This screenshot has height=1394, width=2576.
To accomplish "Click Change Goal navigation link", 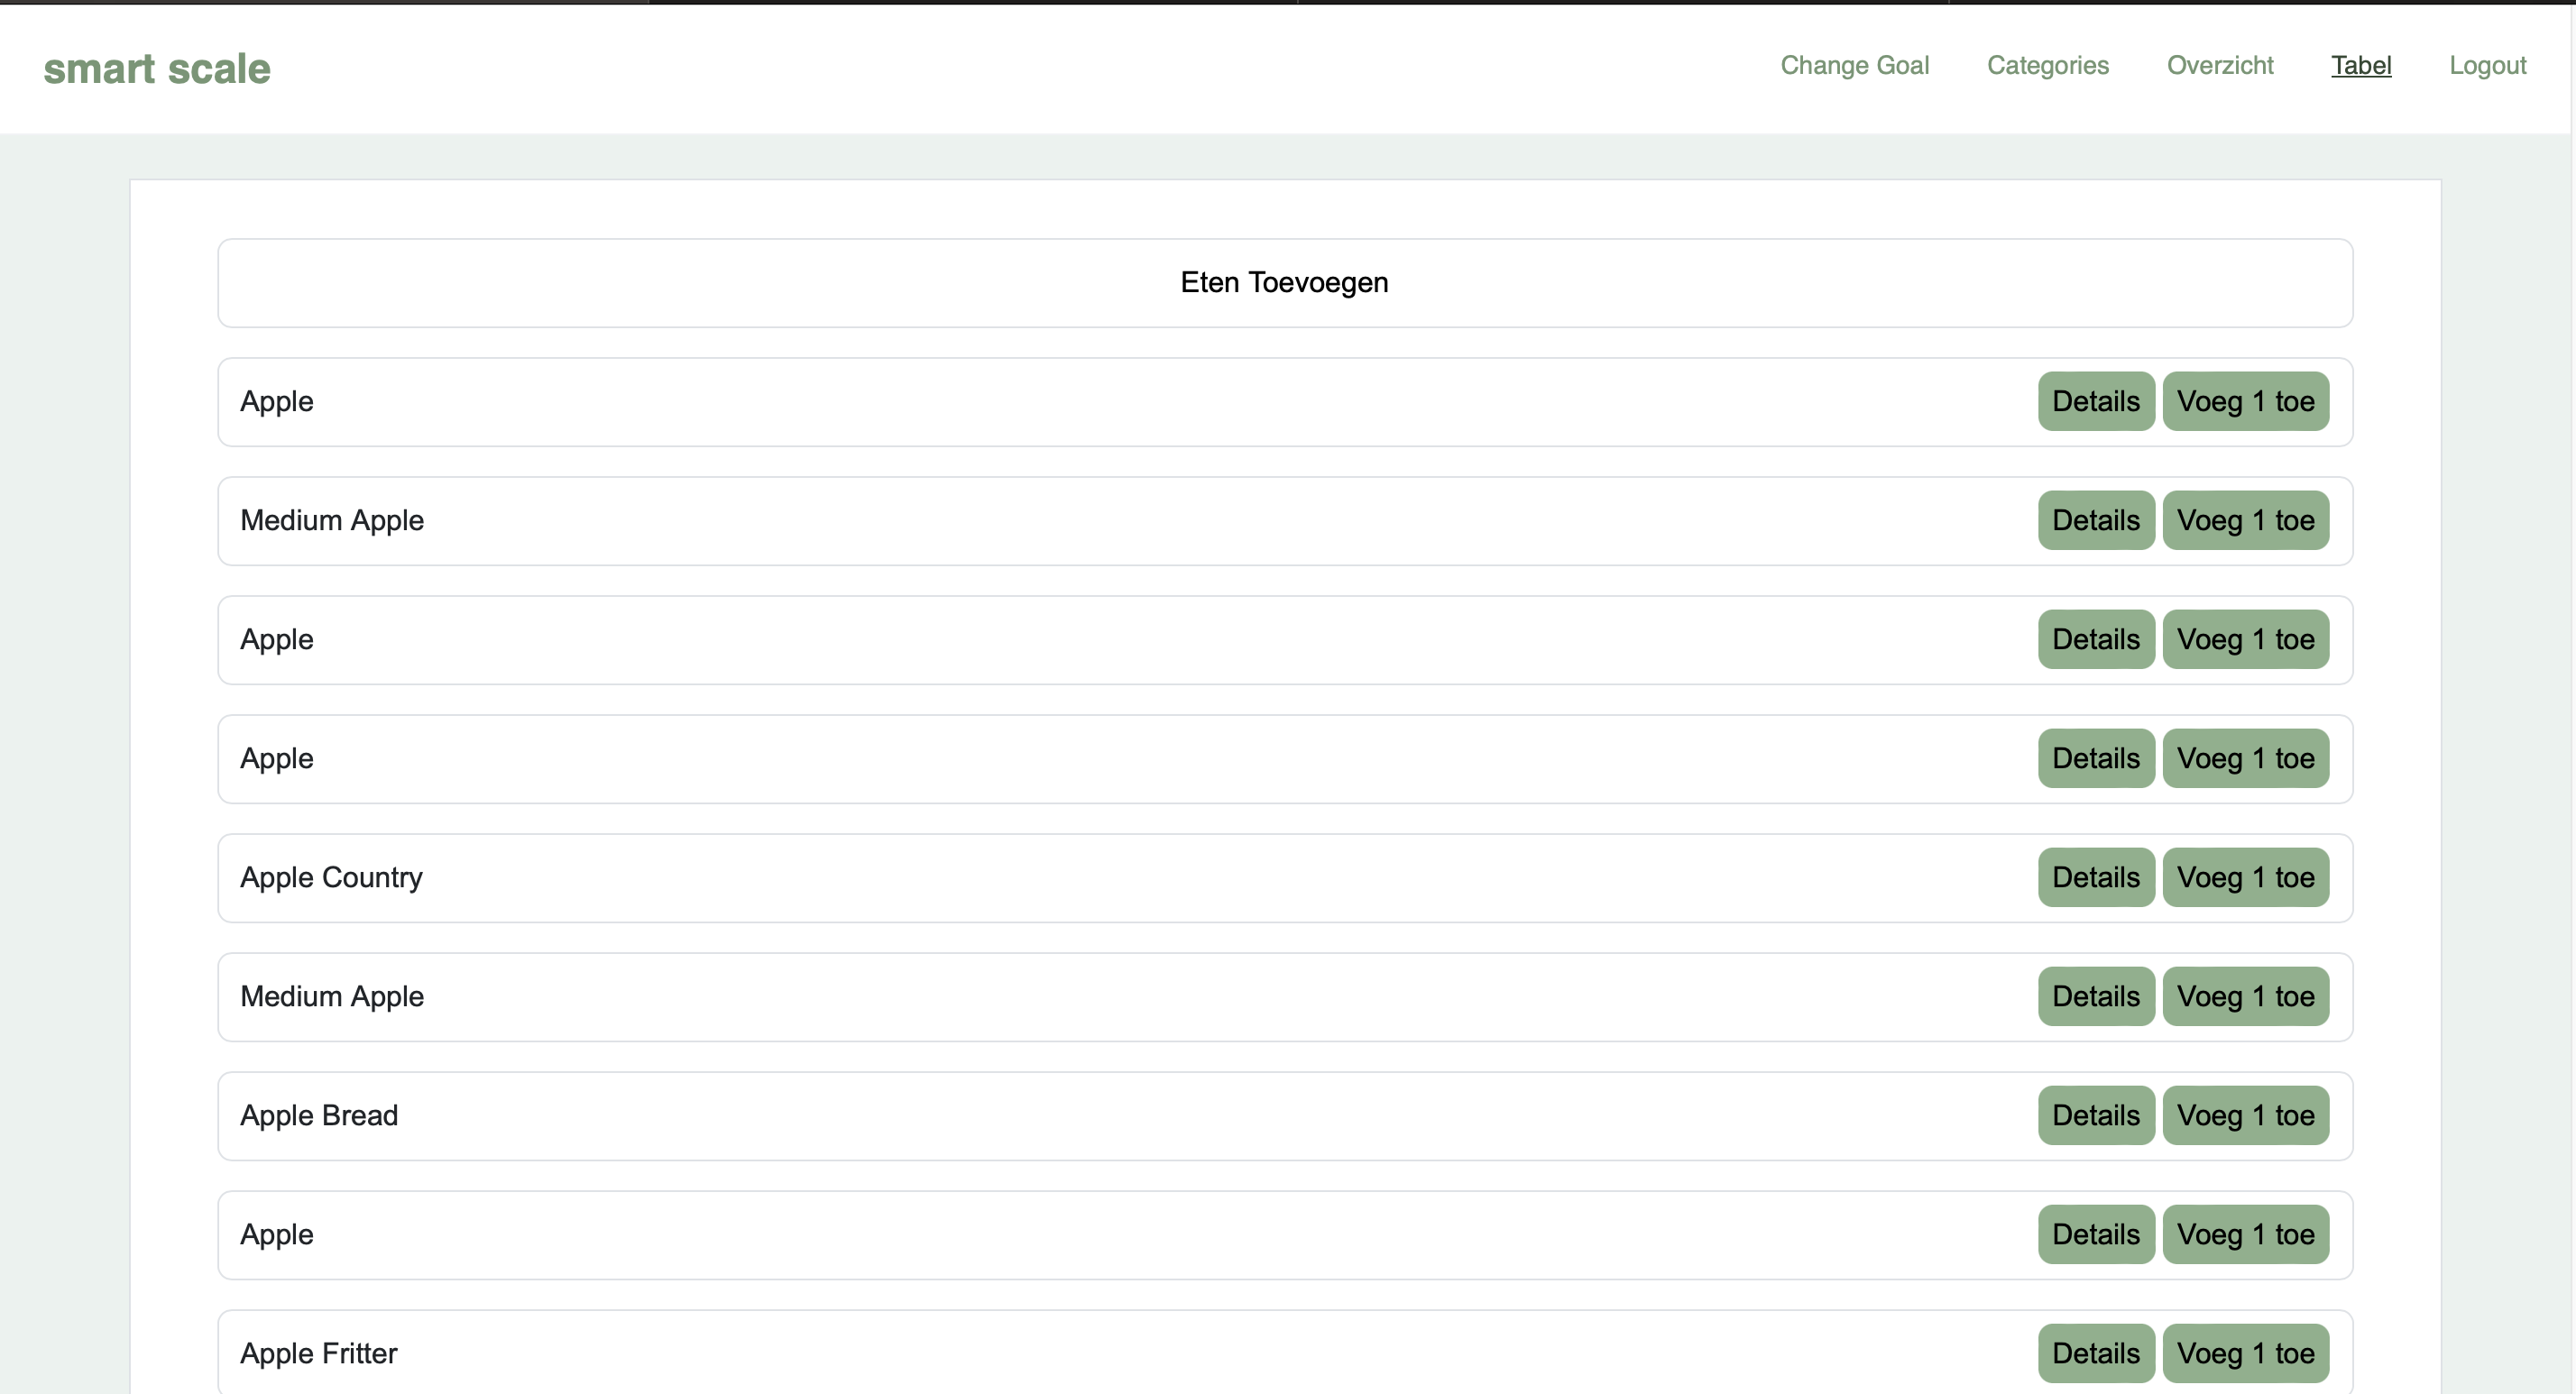I will pos(1853,65).
